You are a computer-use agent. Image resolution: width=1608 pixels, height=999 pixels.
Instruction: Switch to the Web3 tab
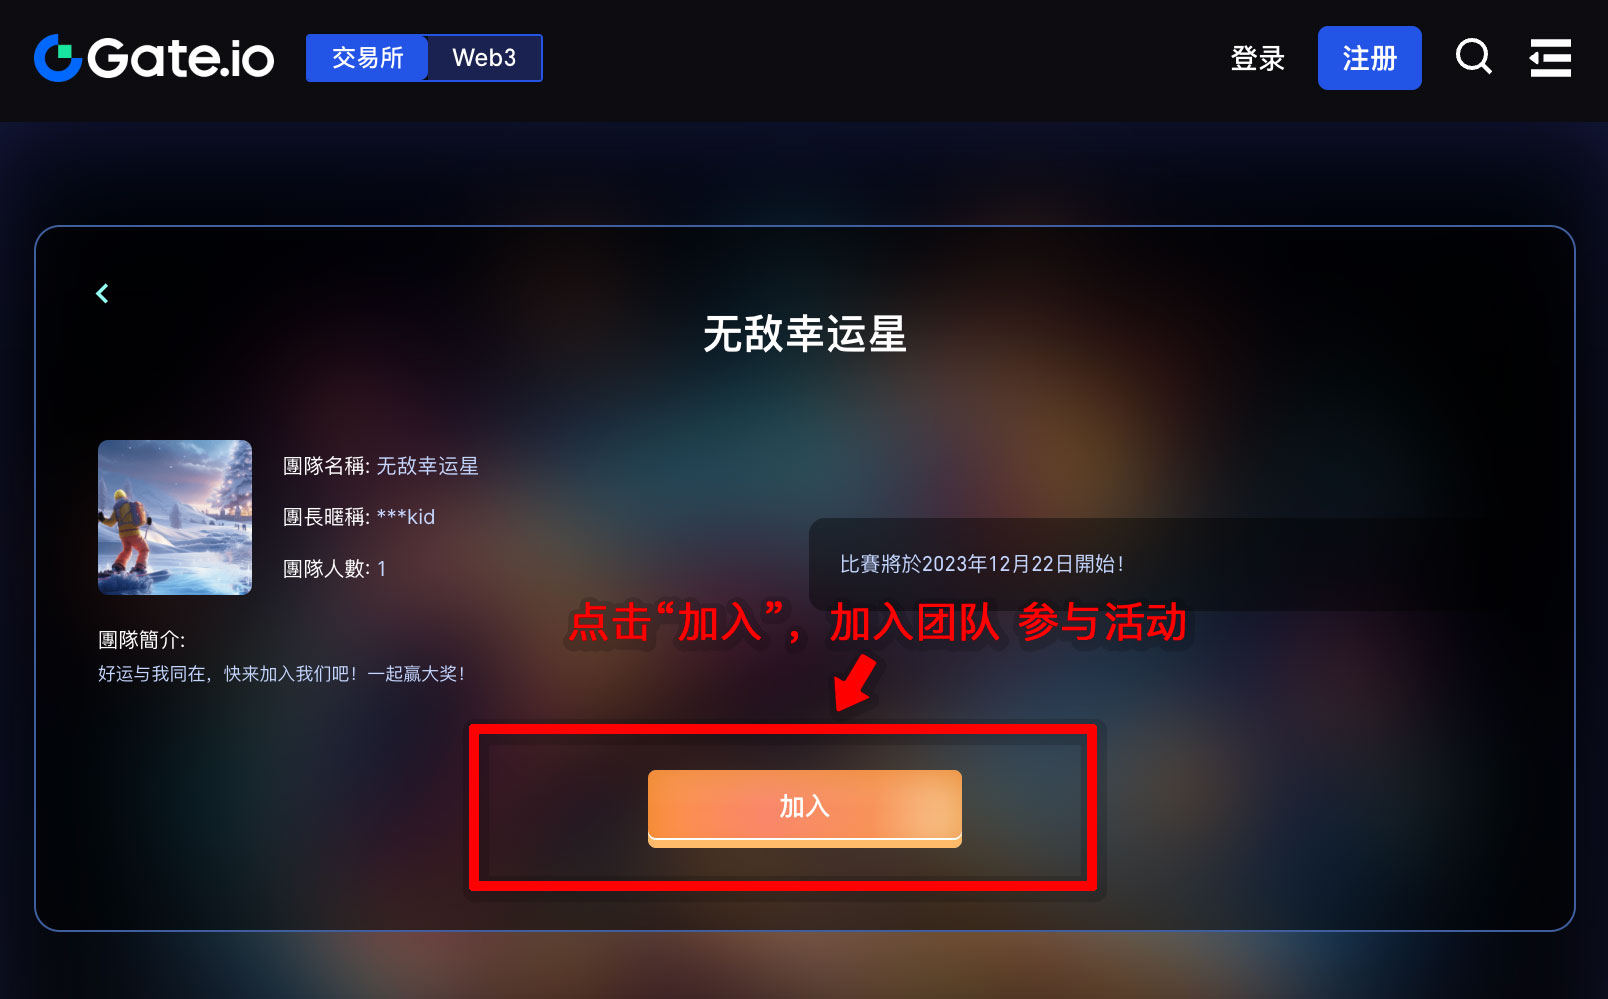[x=484, y=58]
